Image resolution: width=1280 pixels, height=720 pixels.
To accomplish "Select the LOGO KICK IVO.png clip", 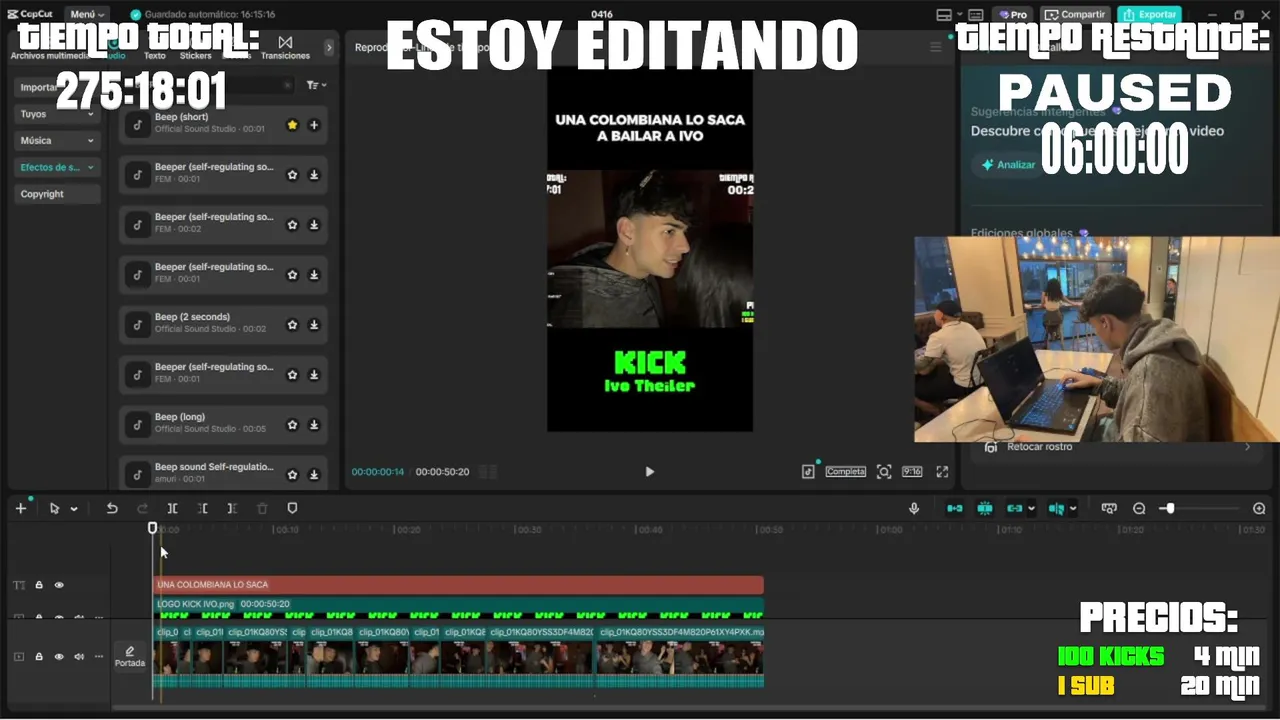I will tap(458, 609).
